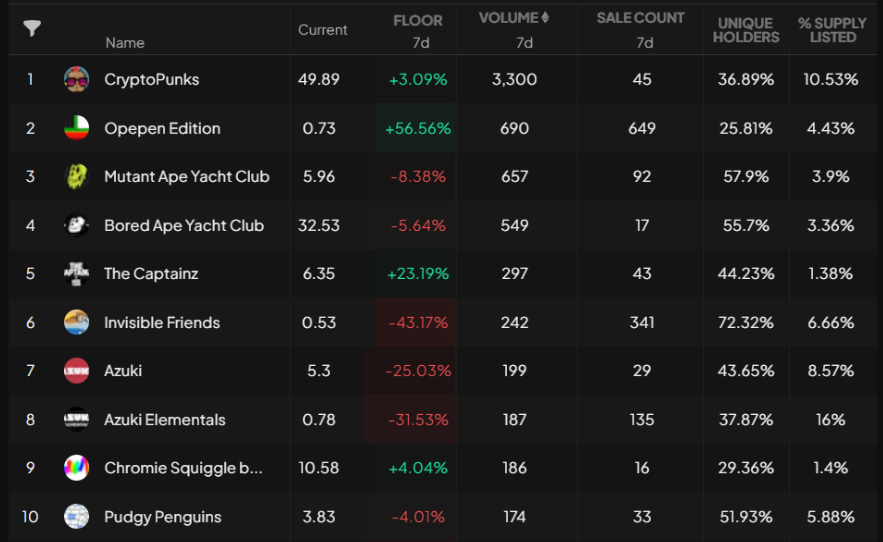Click the -43.17% floor change cell
This screenshot has width=883, height=542.
[x=418, y=322]
